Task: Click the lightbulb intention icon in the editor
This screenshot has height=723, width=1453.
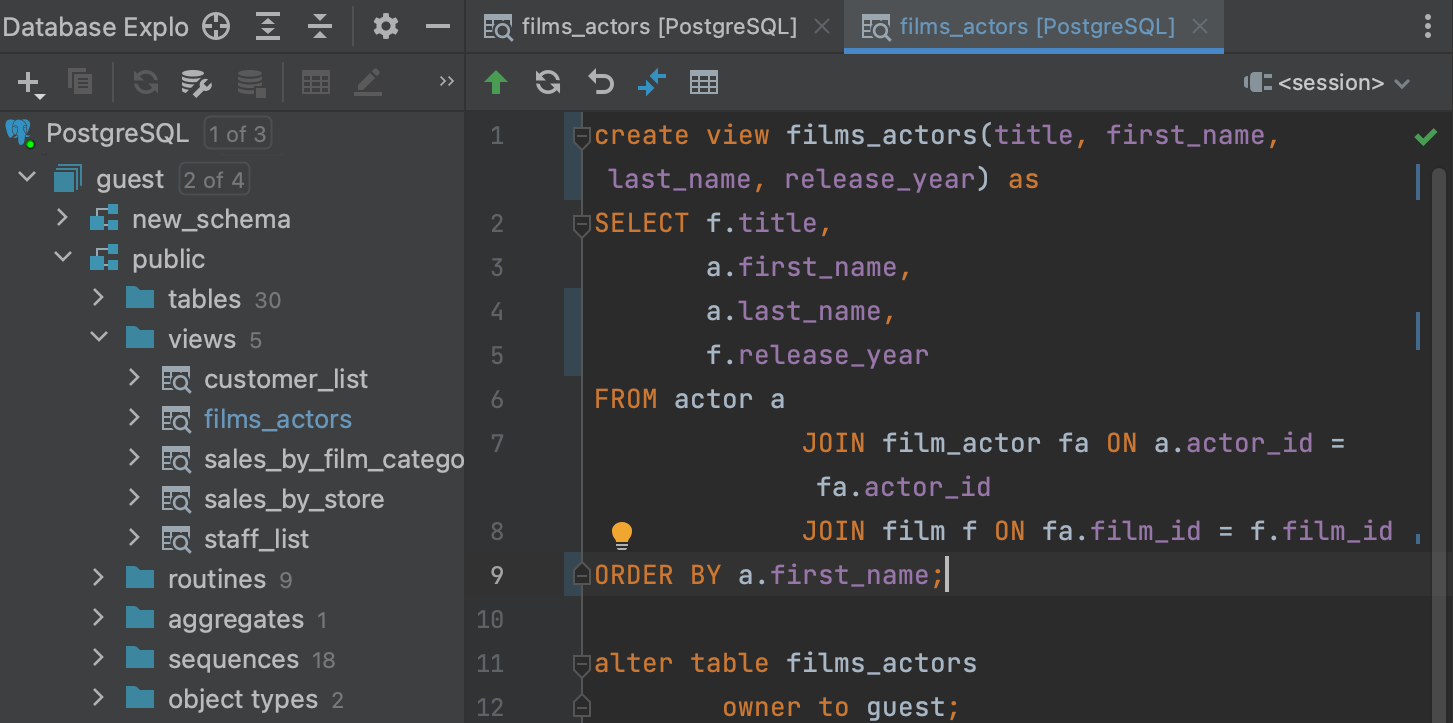Action: (621, 536)
